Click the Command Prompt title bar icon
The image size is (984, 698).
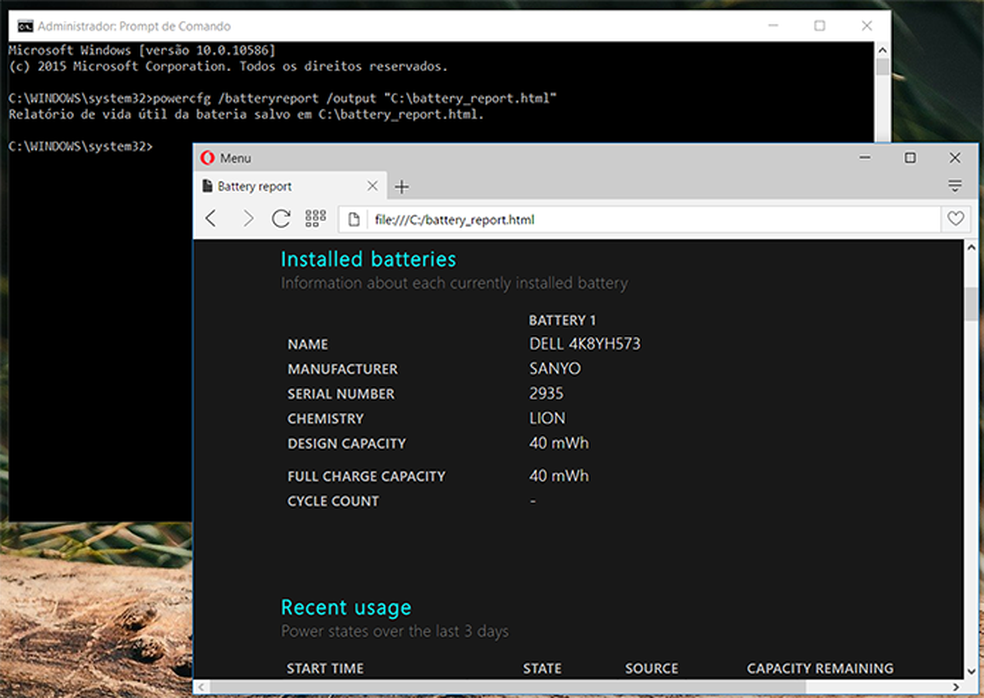[x=24, y=26]
